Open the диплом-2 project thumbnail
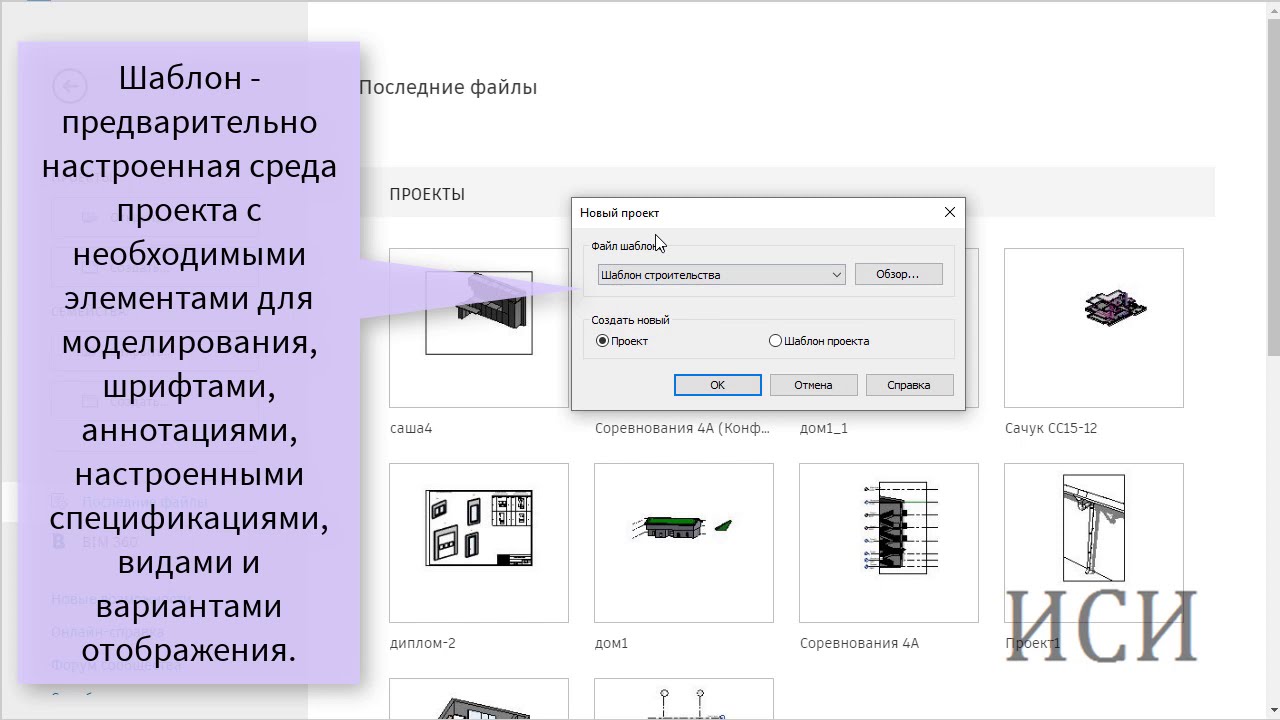Viewport: 1280px width, 720px height. pyautogui.click(x=479, y=543)
